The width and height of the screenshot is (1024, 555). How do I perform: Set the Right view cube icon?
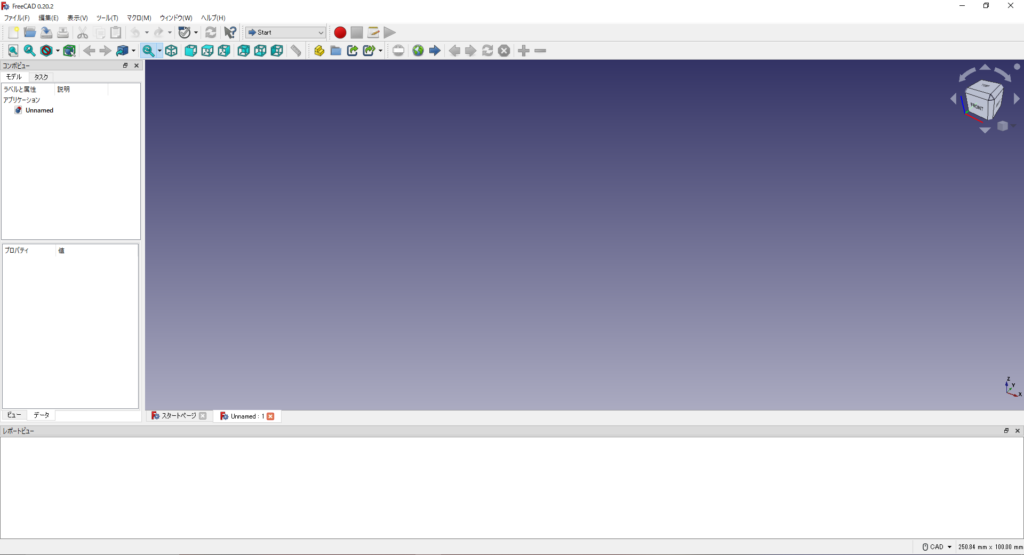224,50
